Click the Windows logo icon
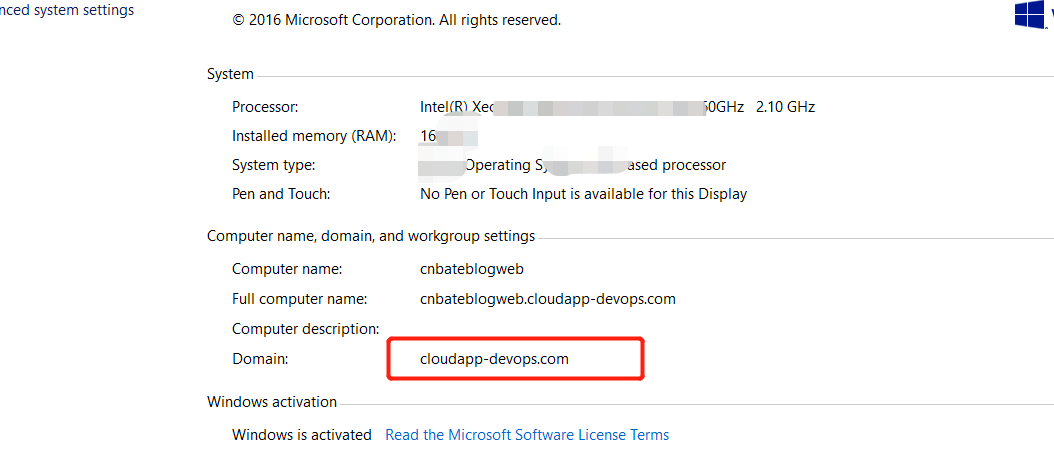The width and height of the screenshot is (1054, 456). (1031, 13)
